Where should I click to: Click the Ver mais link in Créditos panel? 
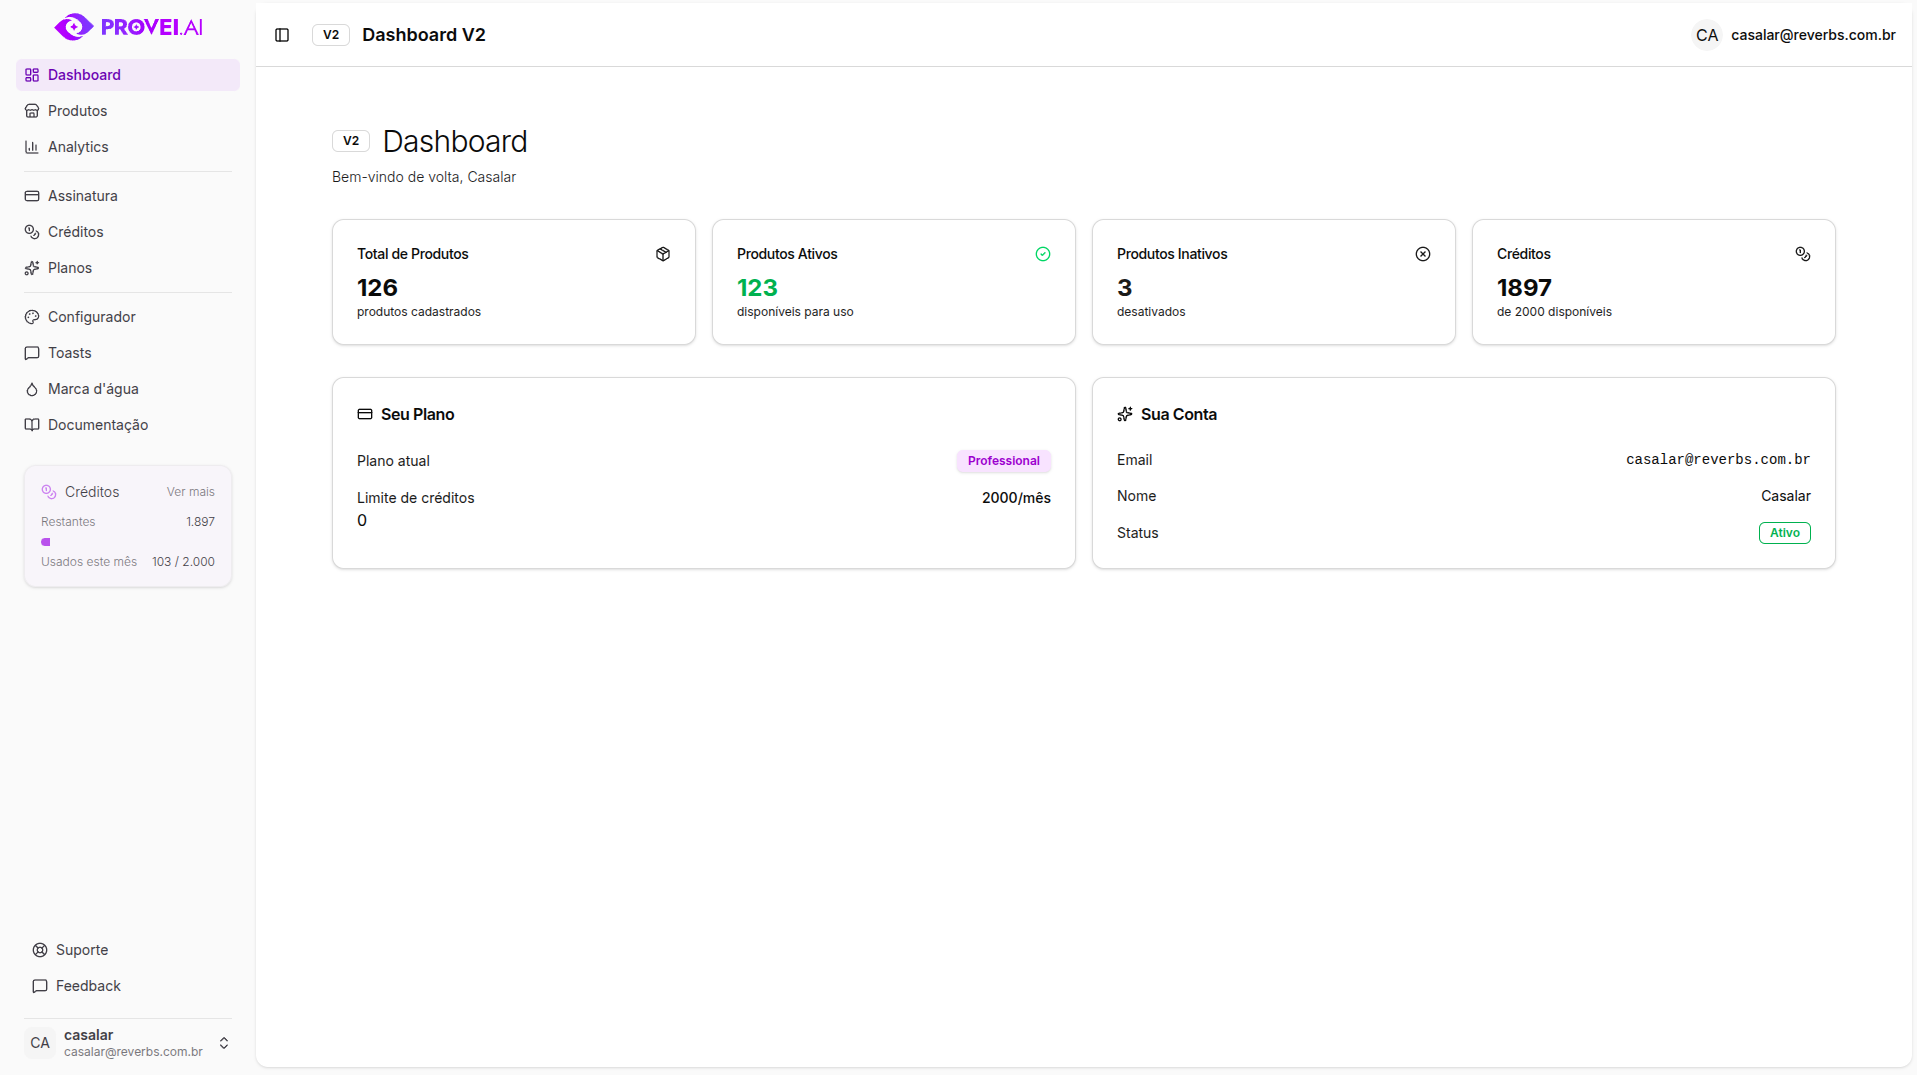(190, 491)
